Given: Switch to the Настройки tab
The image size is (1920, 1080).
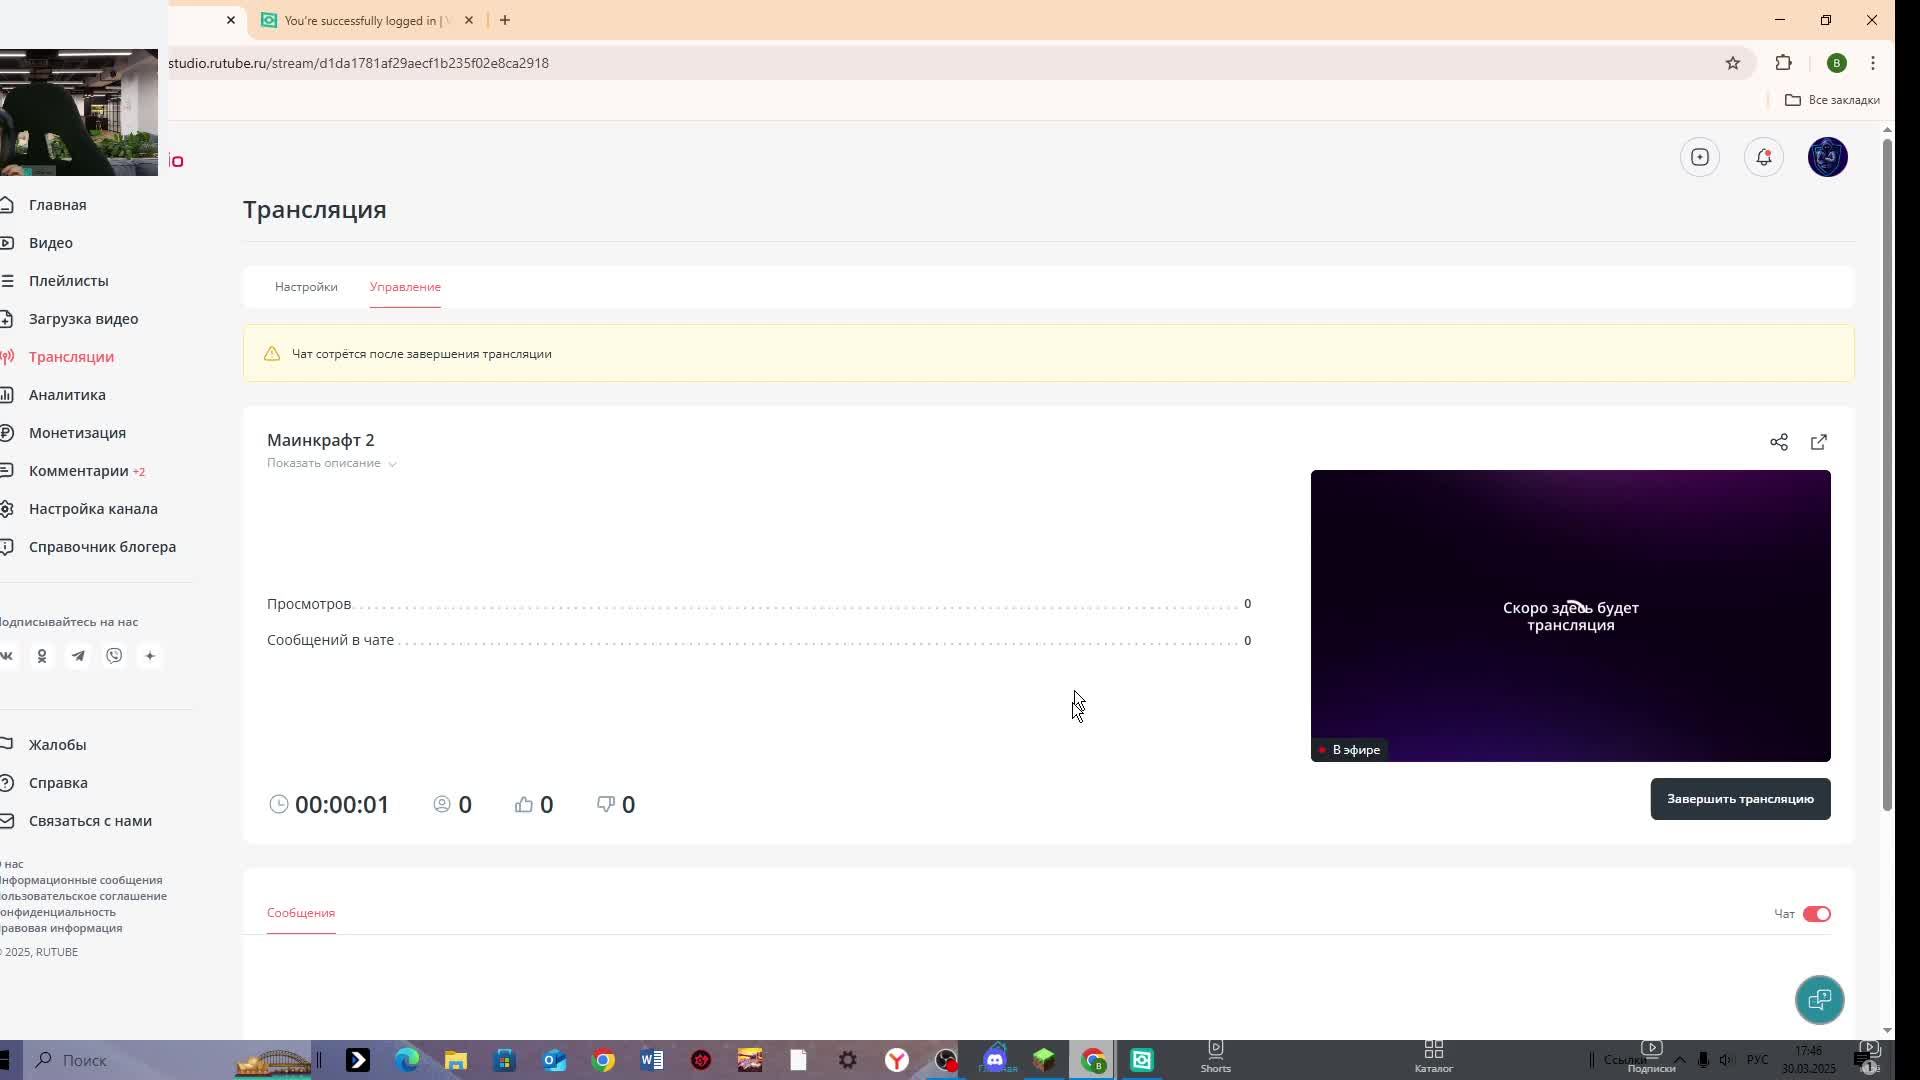Looking at the screenshot, I should [306, 287].
